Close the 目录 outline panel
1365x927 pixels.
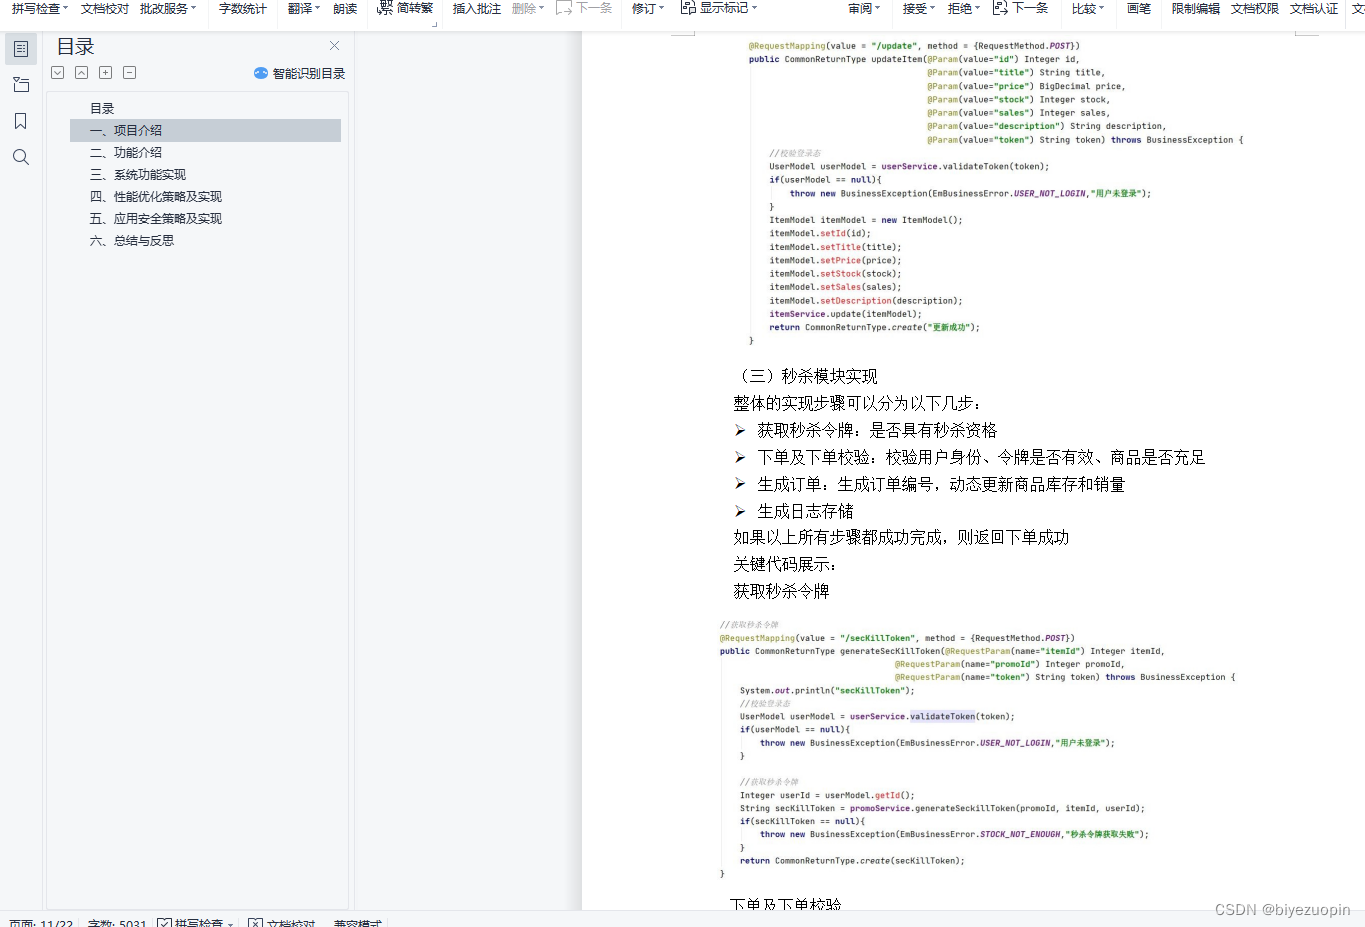click(x=333, y=45)
